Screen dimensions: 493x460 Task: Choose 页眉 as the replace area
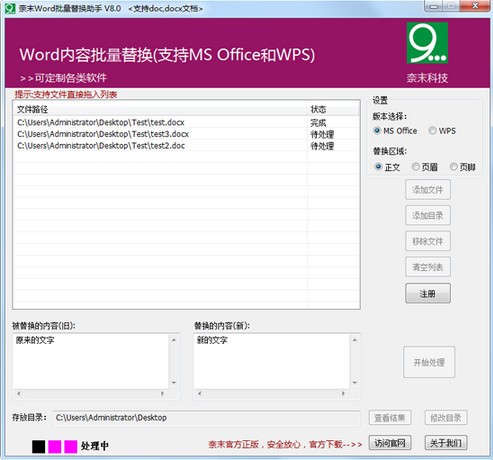(425, 167)
